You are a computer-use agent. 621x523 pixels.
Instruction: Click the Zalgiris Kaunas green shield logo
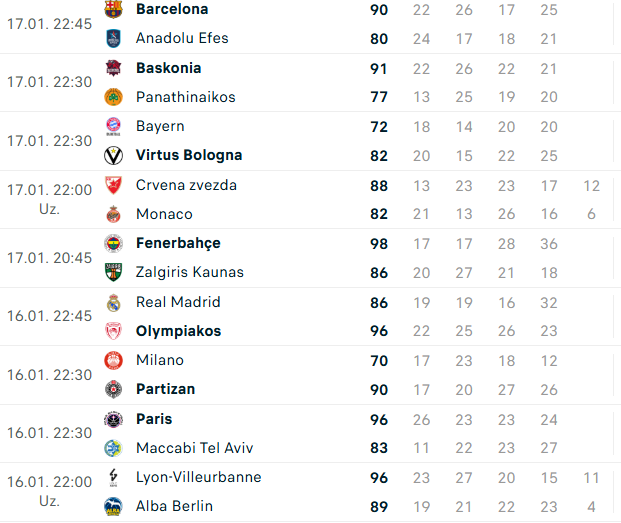[113, 272]
